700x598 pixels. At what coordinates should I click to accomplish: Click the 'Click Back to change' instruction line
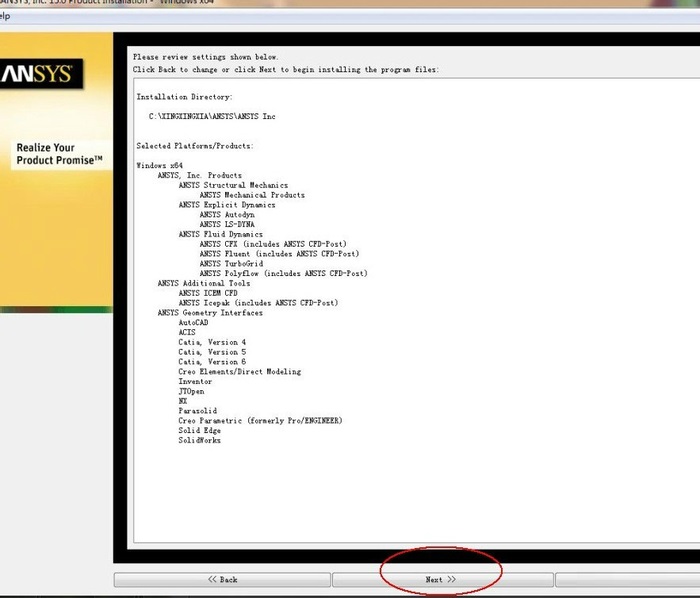click(286, 69)
